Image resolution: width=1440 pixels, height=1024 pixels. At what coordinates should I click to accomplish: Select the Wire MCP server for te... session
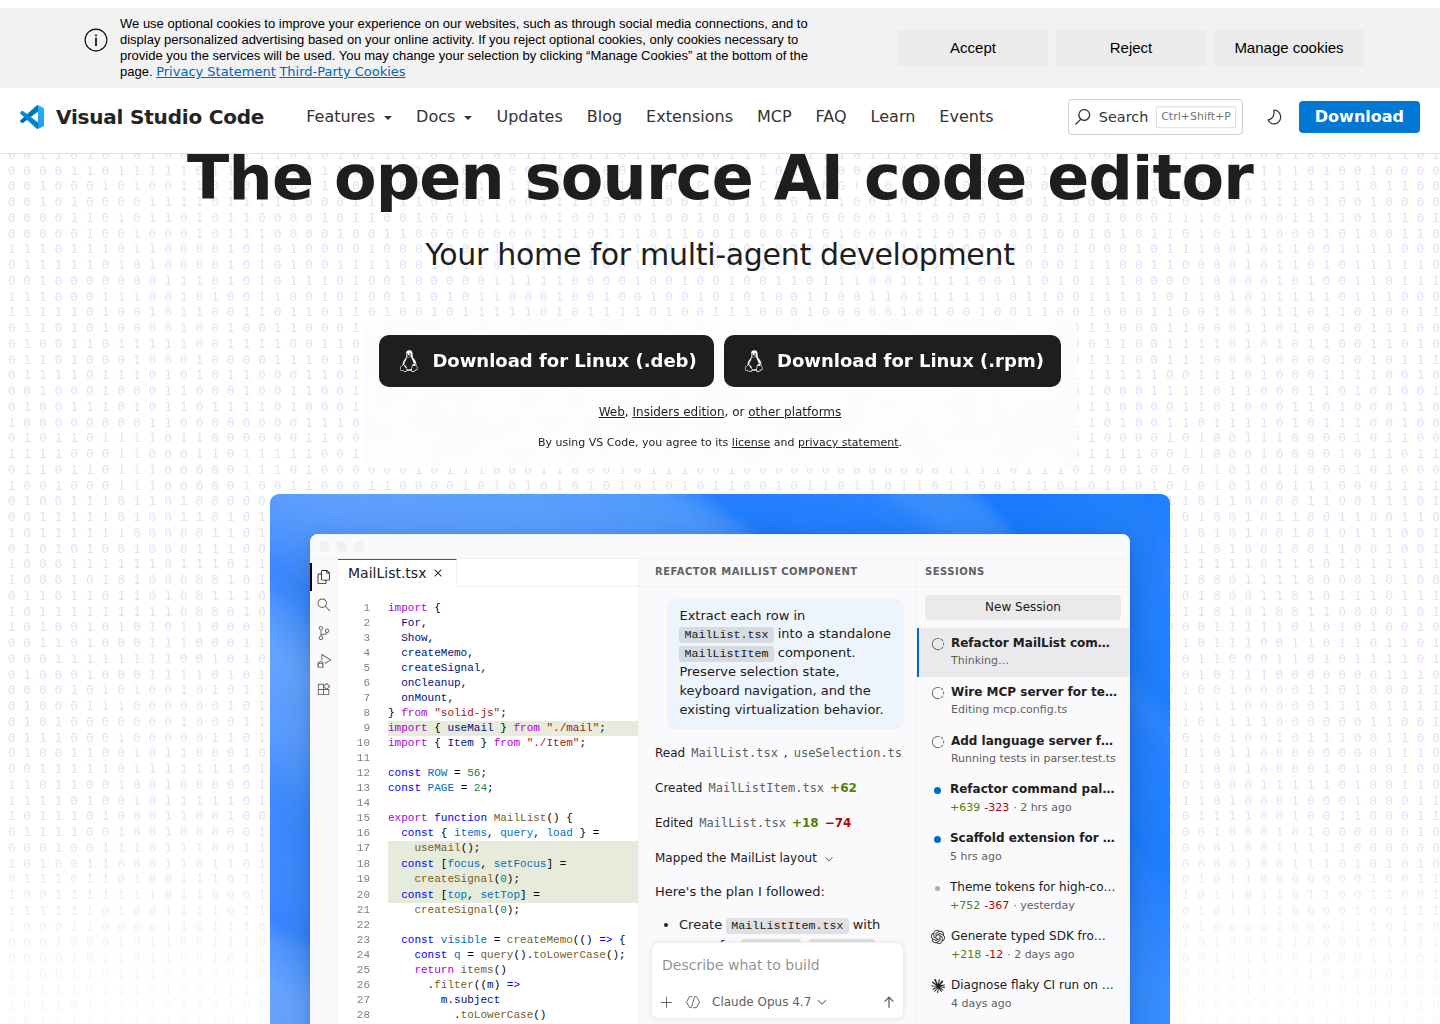coord(1023,701)
